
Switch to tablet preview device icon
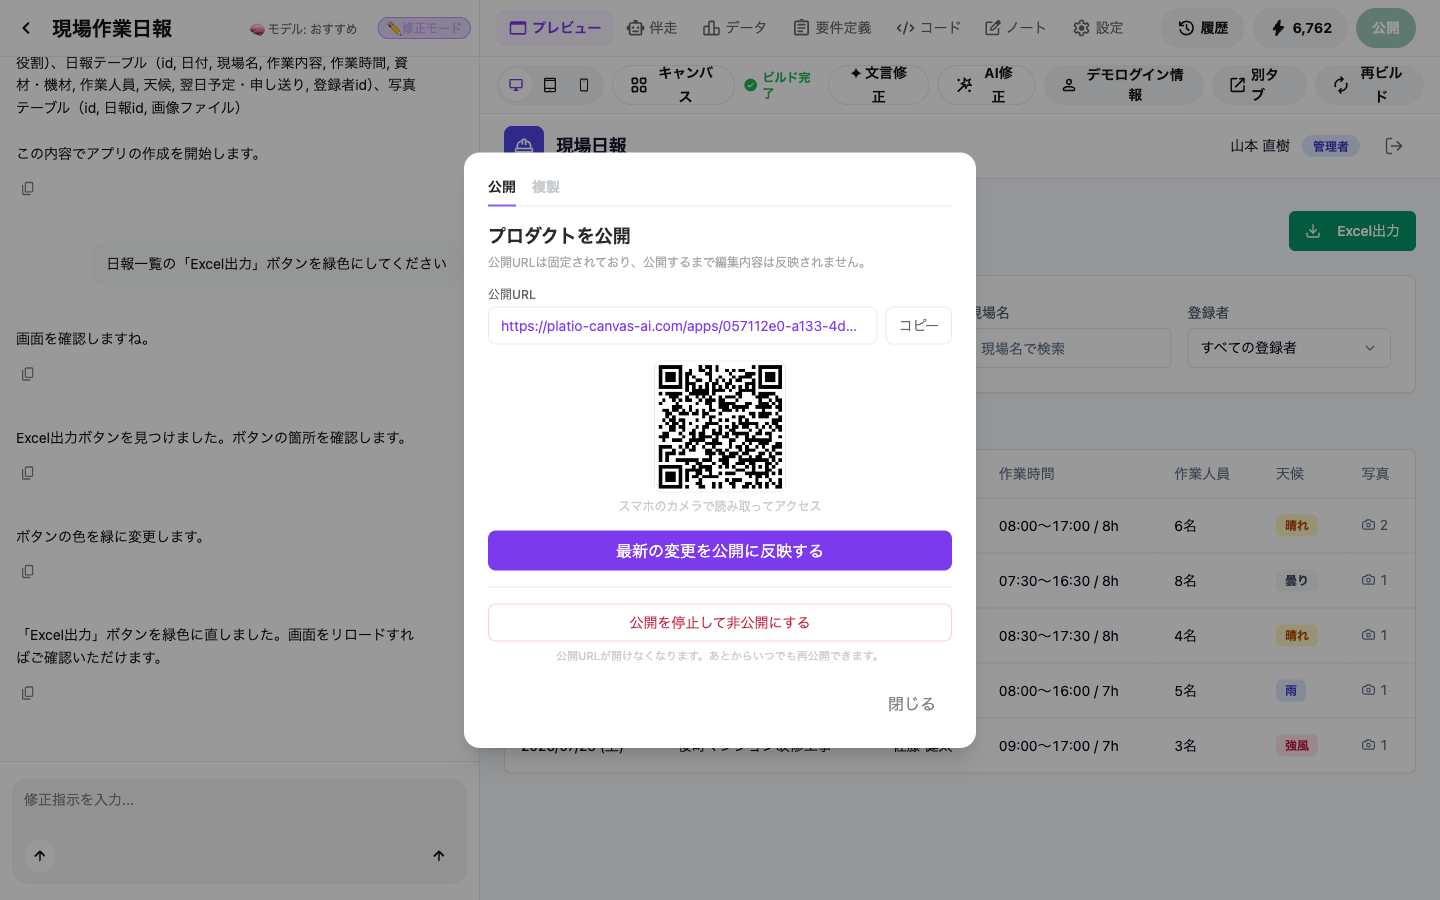click(x=550, y=85)
